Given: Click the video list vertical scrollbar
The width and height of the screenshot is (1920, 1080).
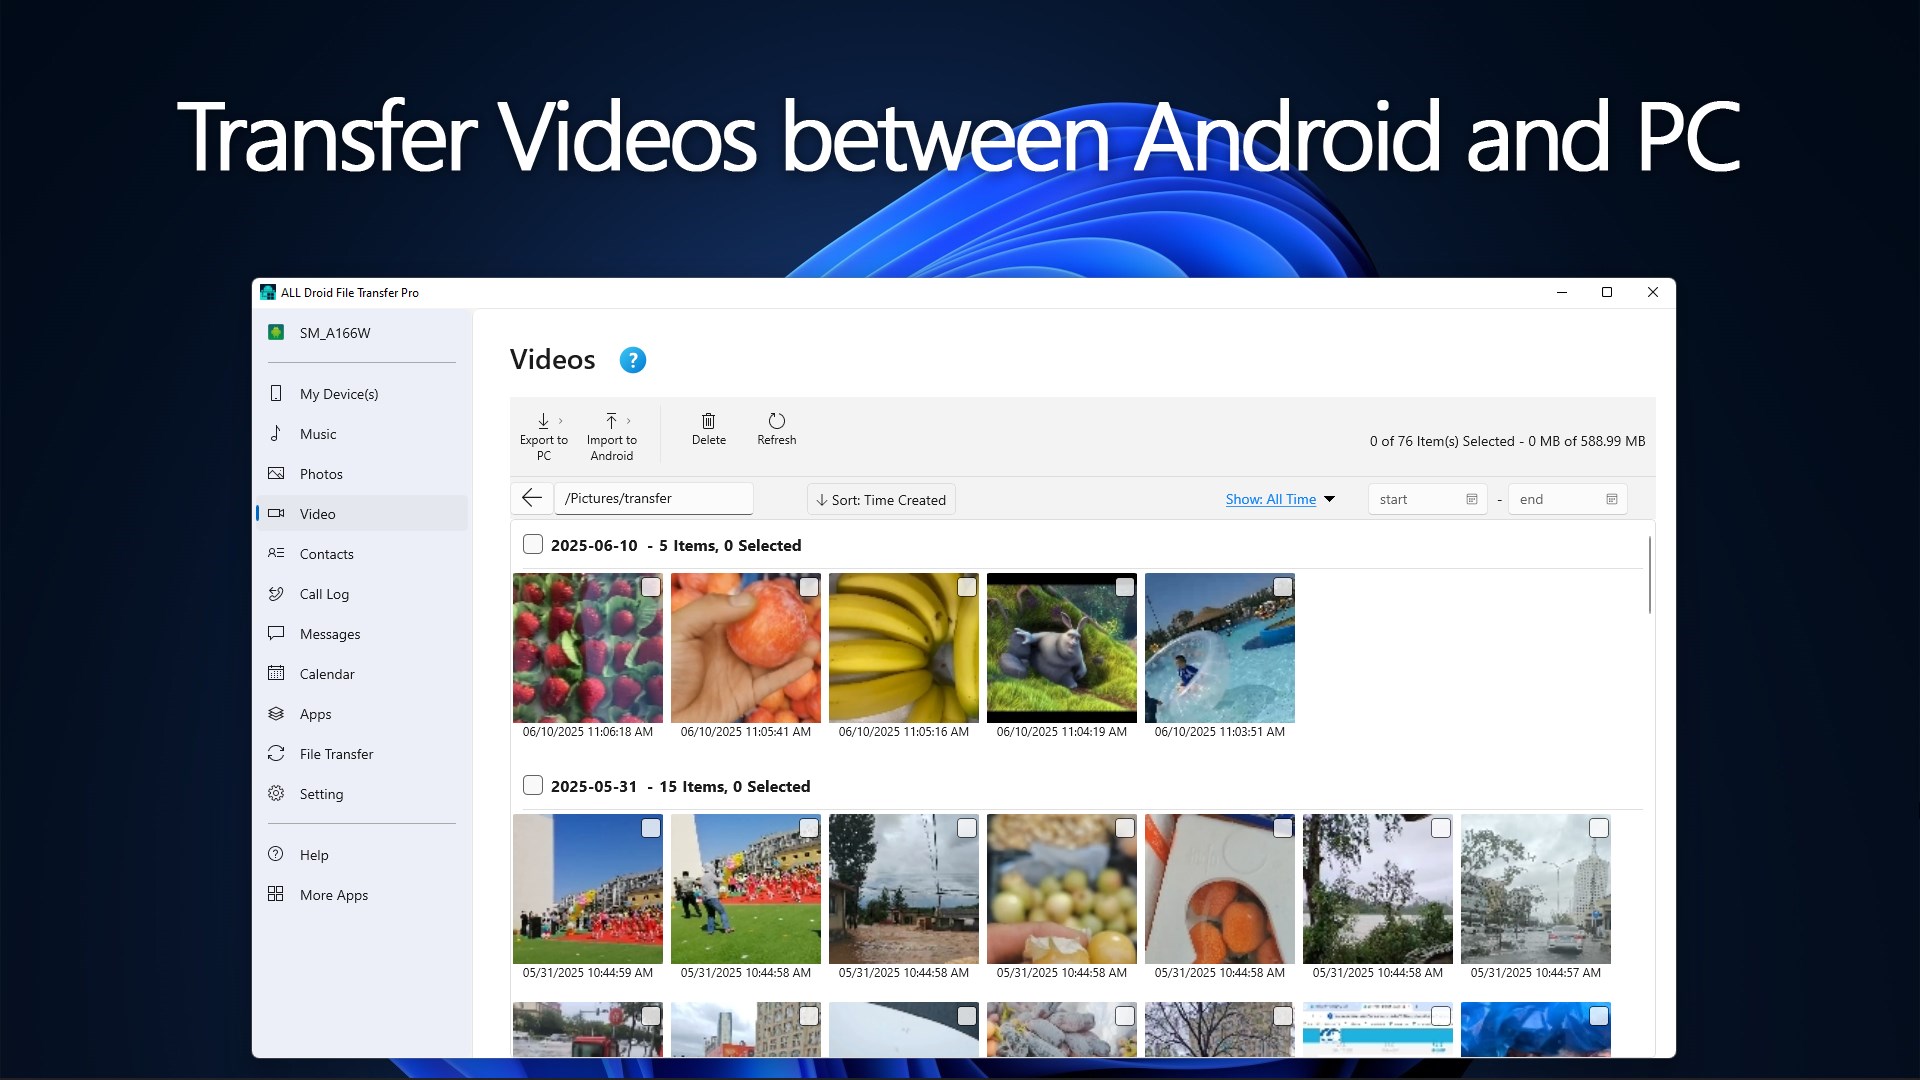Looking at the screenshot, I should 1649,575.
